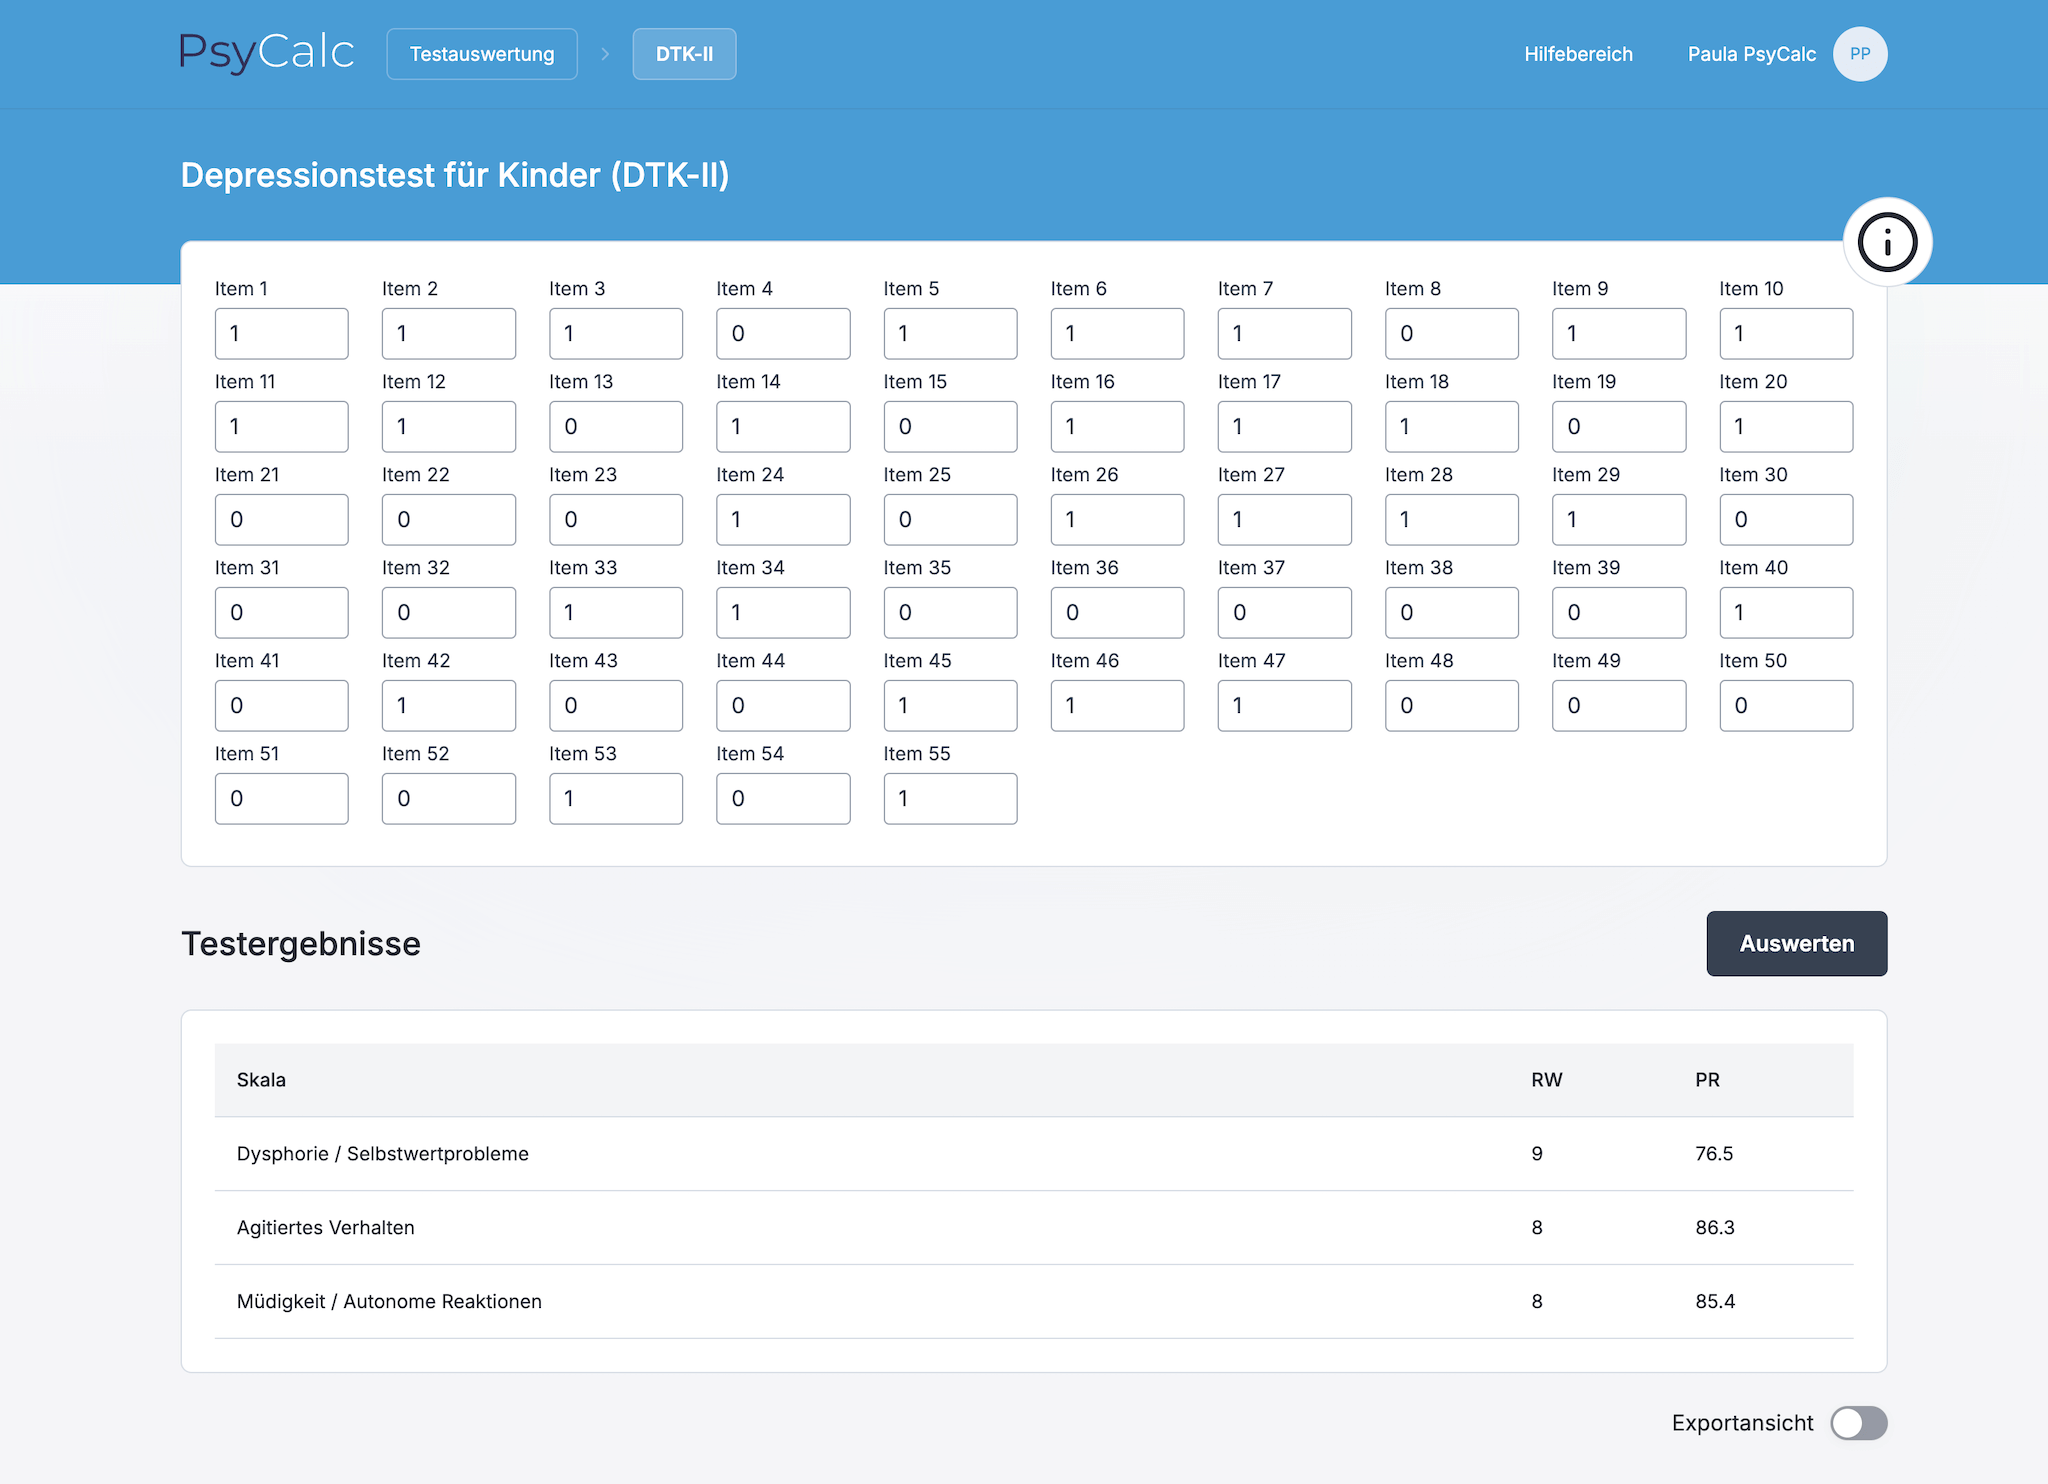Open the Hilfebereich link
Screen dimensions: 2048x1484
point(1578,54)
